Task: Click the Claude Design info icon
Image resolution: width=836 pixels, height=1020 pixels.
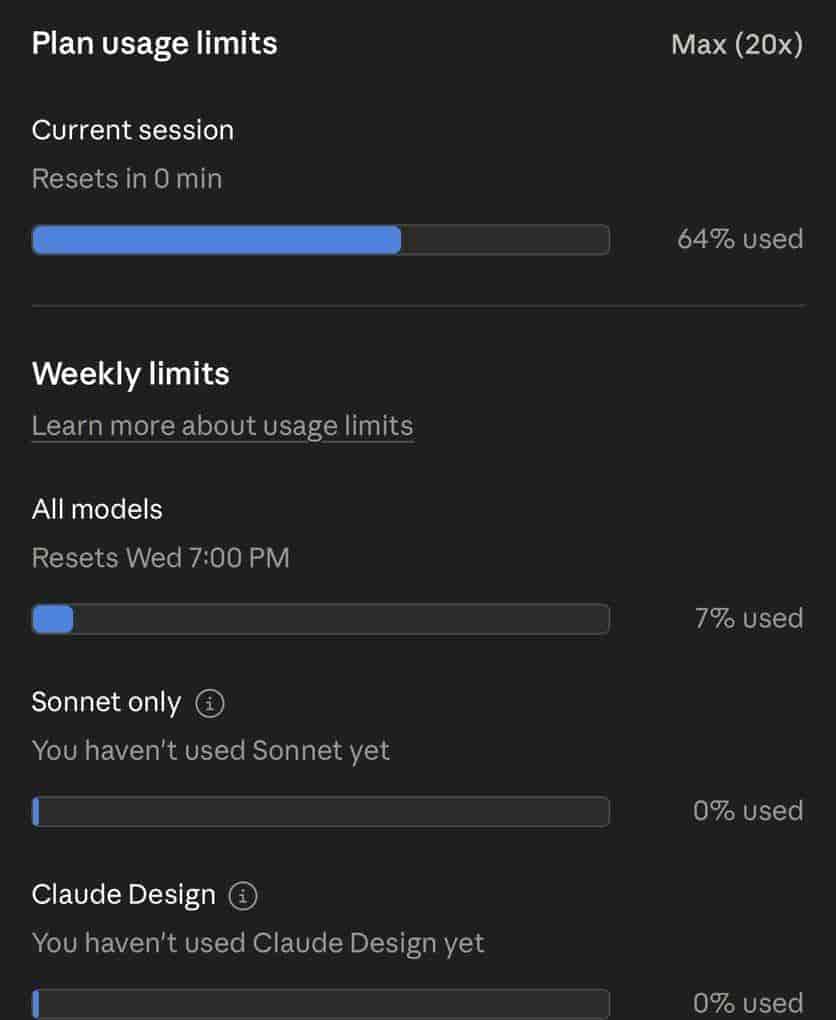Action: (243, 895)
